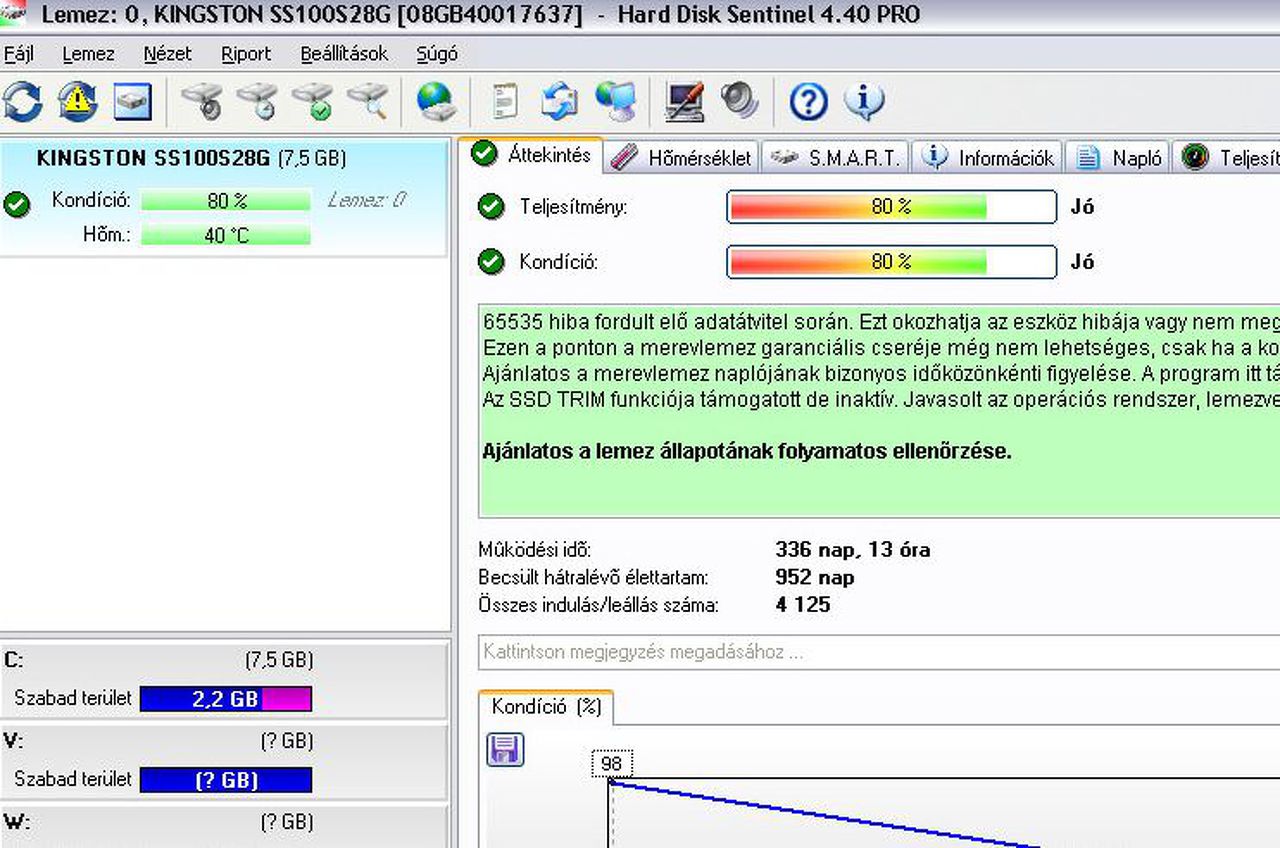Click the speaker sound toolbar icon
Image resolution: width=1280 pixels, height=848 pixels.
[x=740, y=102]
